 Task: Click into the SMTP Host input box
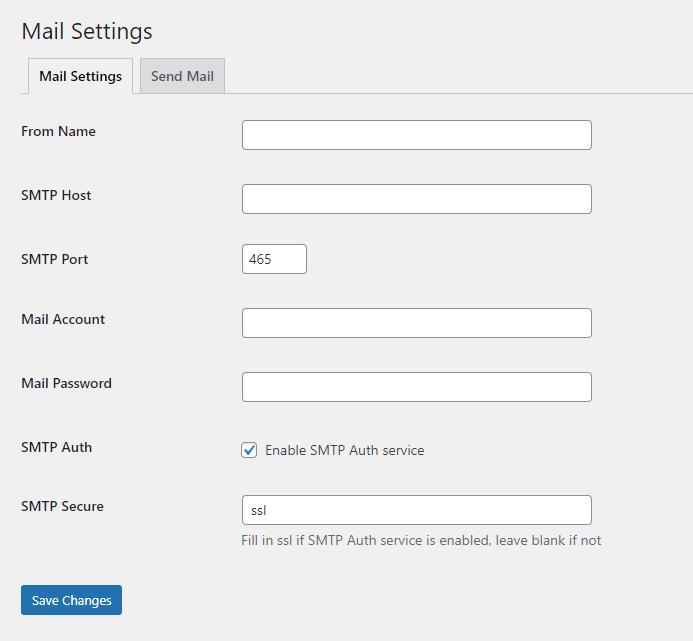pos(417,199)
